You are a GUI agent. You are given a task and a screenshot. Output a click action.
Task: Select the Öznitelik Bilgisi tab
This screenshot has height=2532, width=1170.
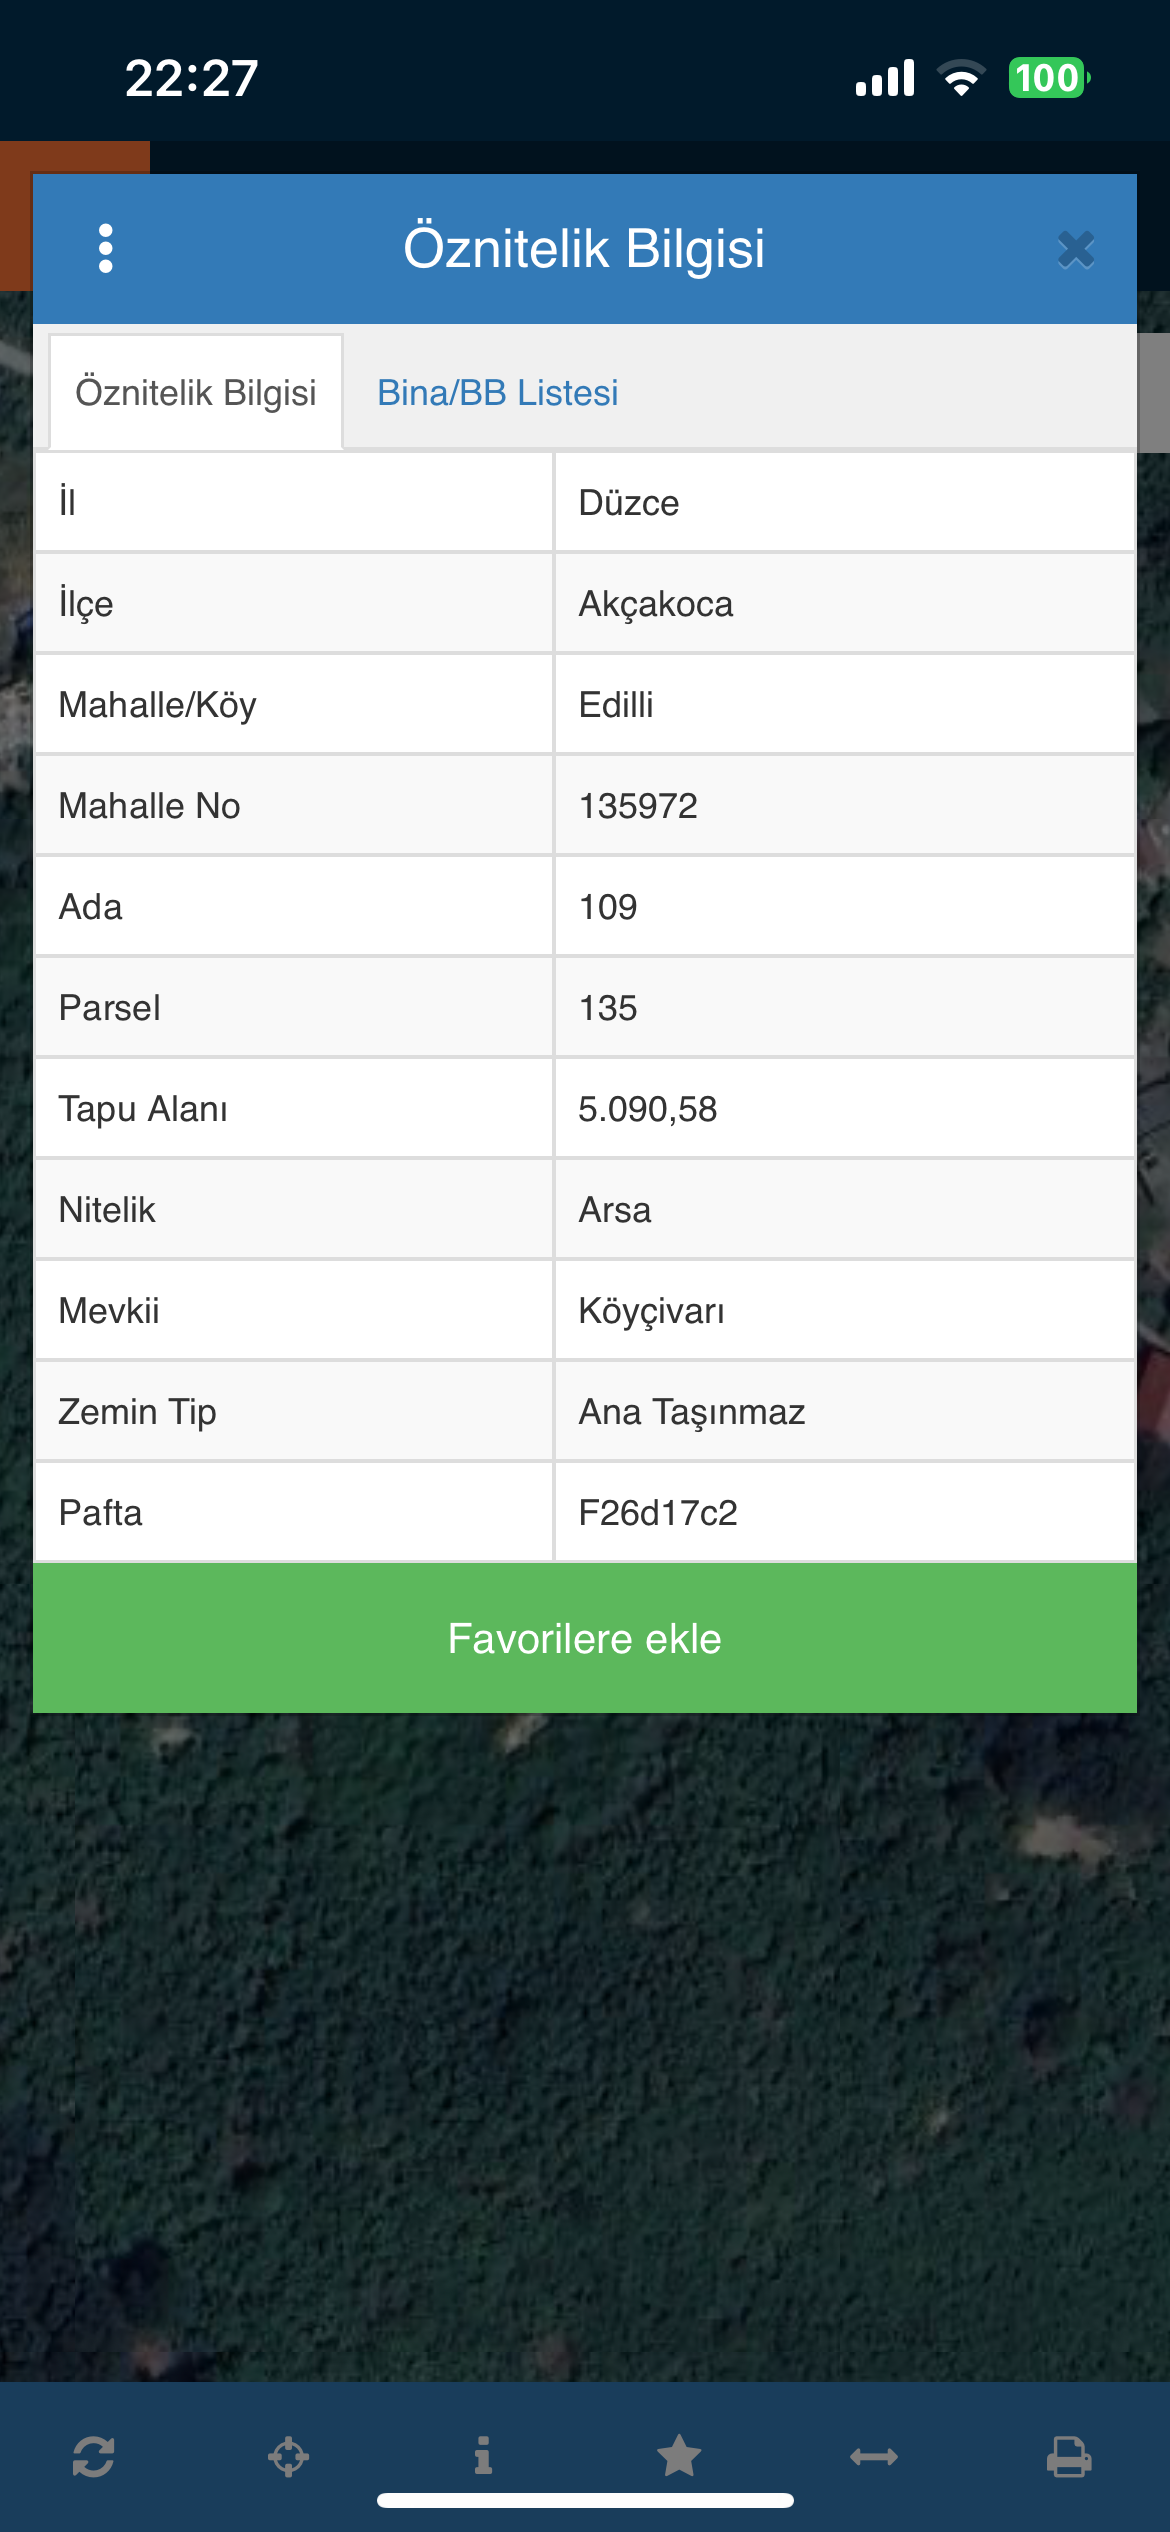pos(196,393)
